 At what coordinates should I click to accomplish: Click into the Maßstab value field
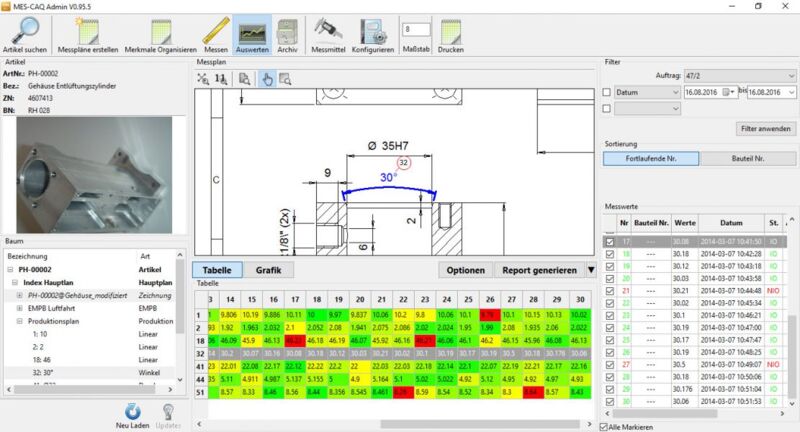tap(416, 30)
